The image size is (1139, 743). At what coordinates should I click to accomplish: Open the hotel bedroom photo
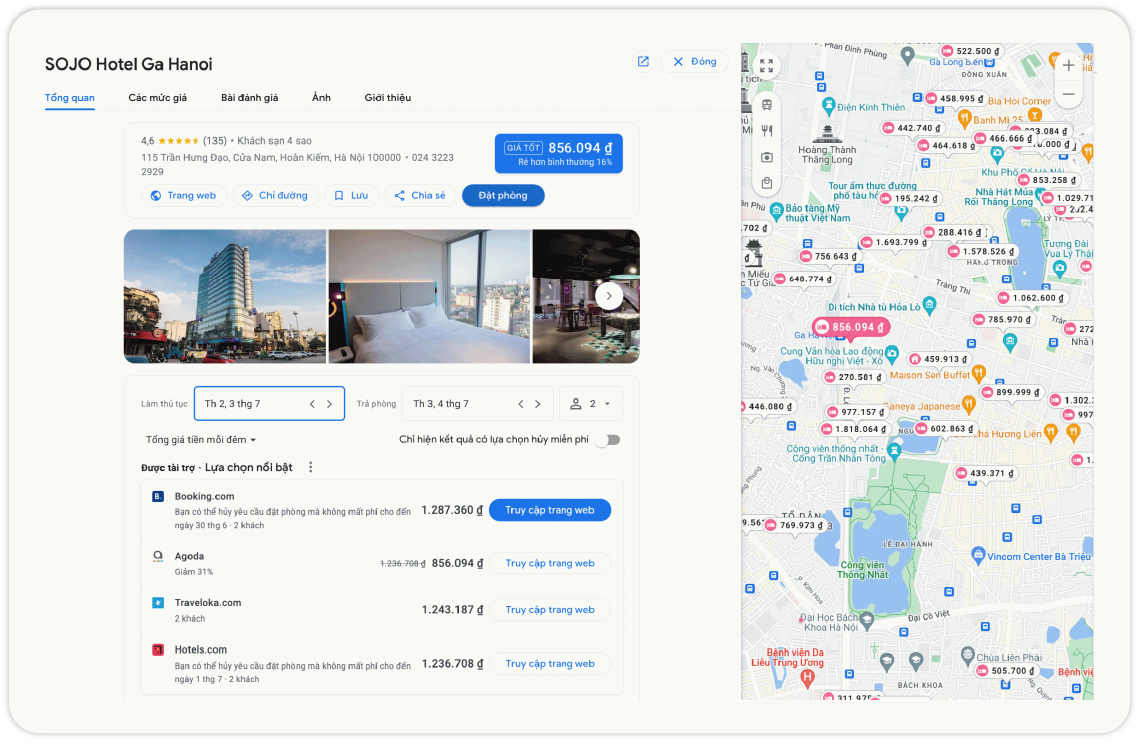429,296
